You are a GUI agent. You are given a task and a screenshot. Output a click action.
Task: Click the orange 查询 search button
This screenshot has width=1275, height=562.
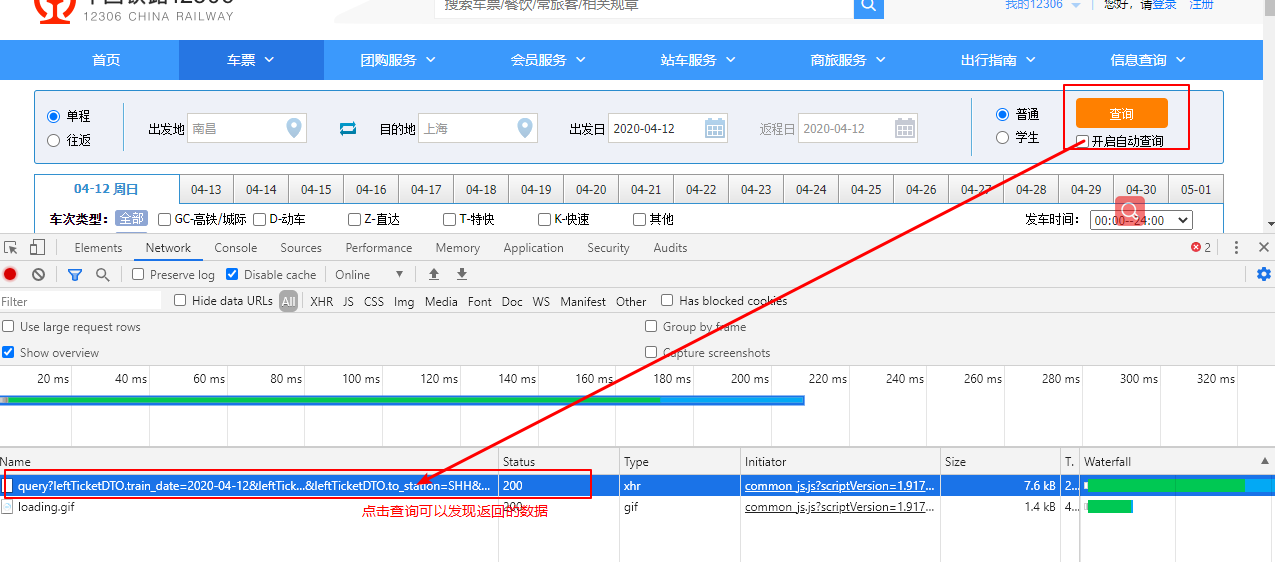(1121, 113)
